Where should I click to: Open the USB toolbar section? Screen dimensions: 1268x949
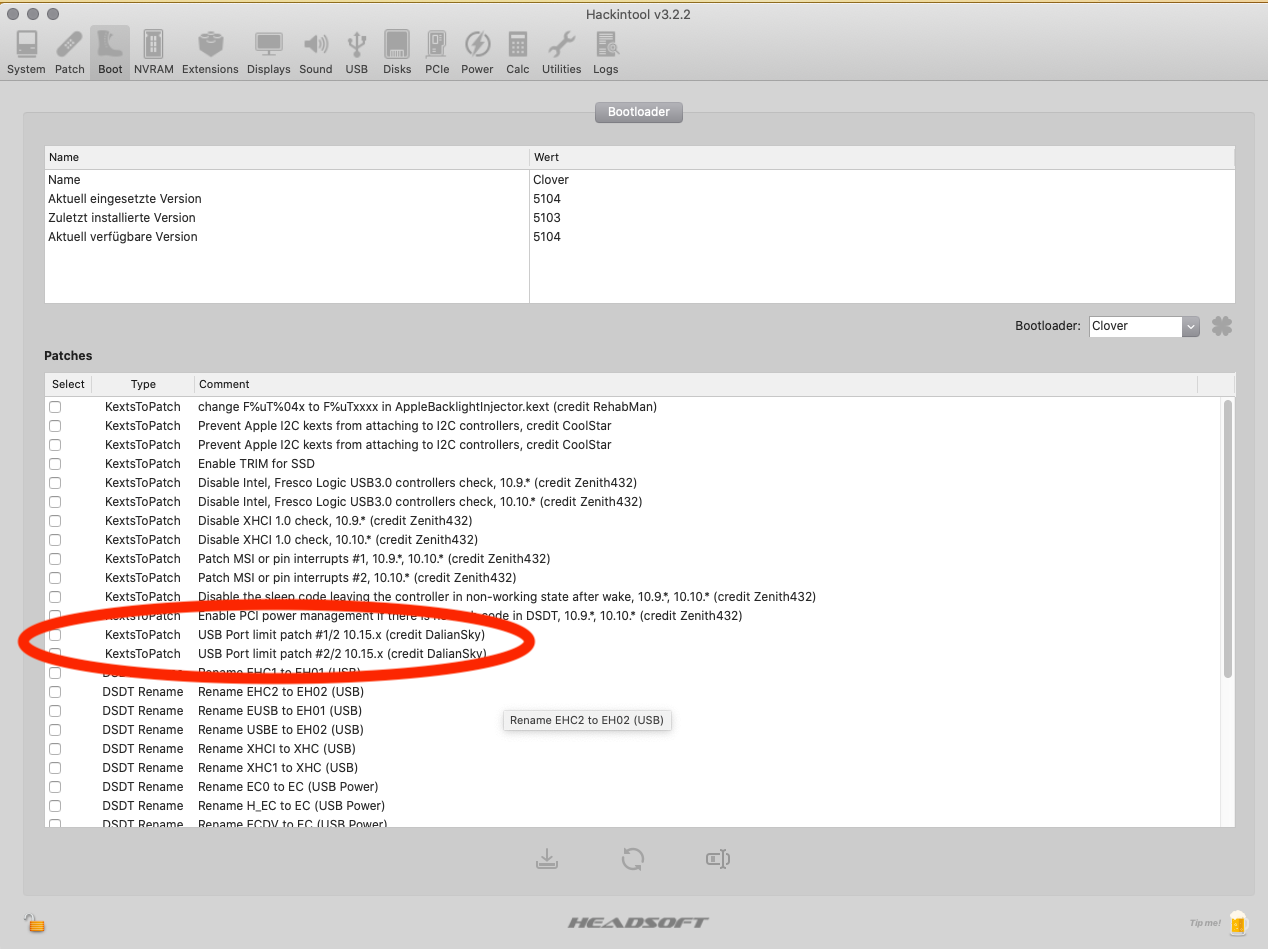357,53
